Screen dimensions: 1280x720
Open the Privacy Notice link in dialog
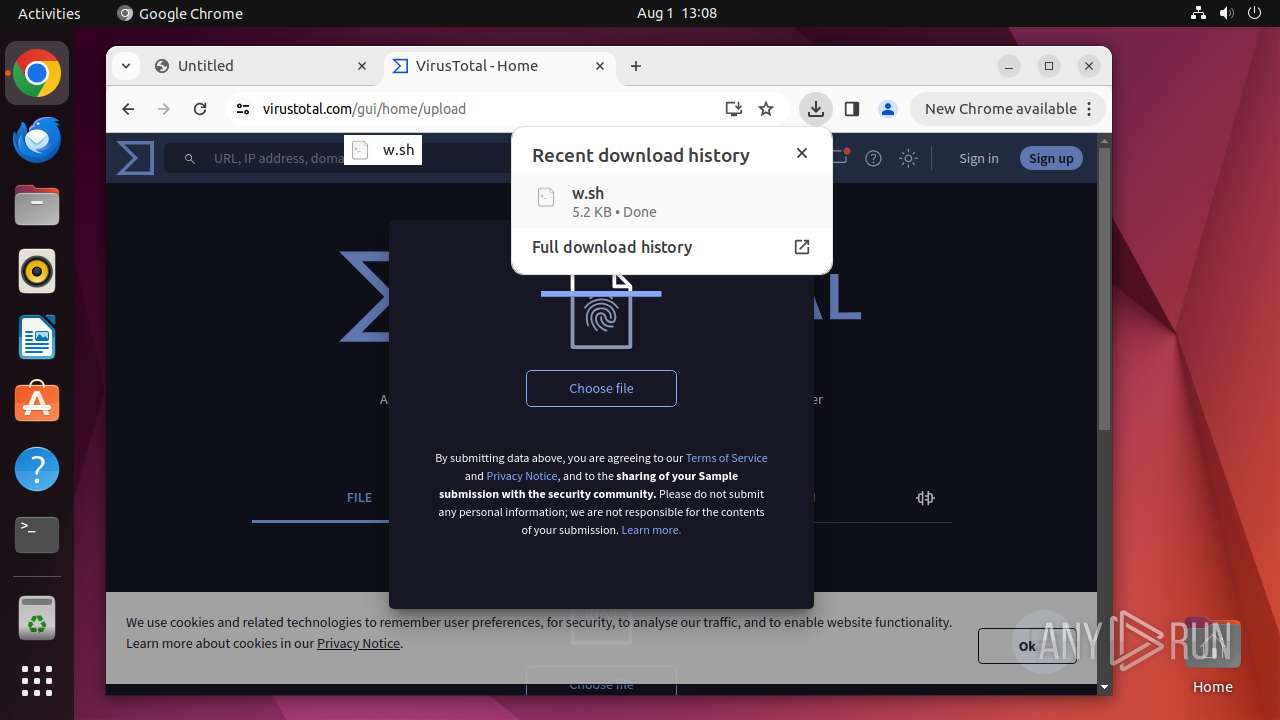point(522,476)
